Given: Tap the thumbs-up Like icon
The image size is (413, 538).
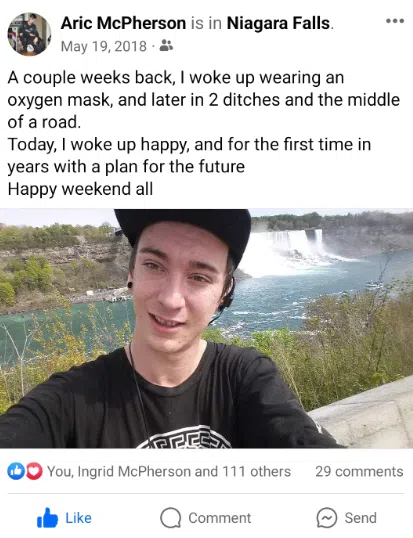Looking at the screenshot, I should (47, 518).
